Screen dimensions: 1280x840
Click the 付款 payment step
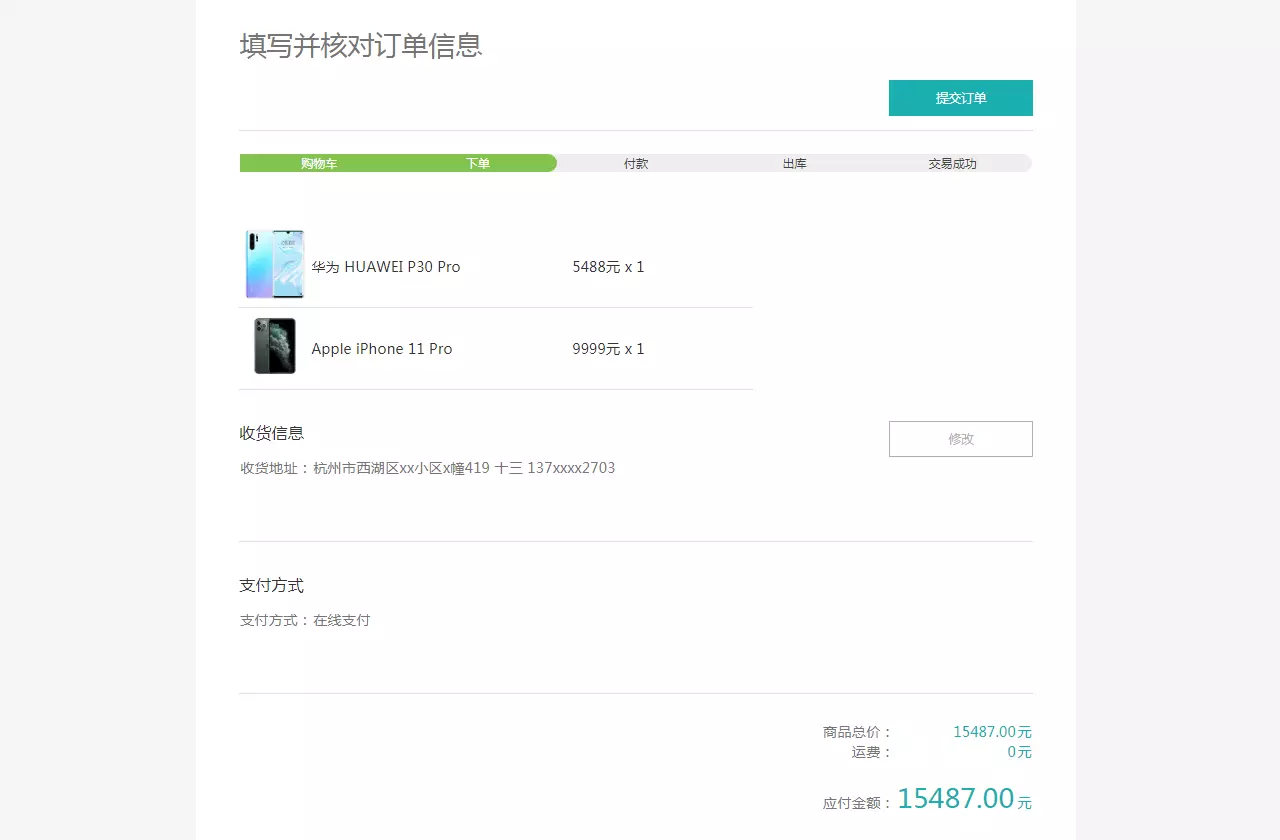click(x=636, y=162)
